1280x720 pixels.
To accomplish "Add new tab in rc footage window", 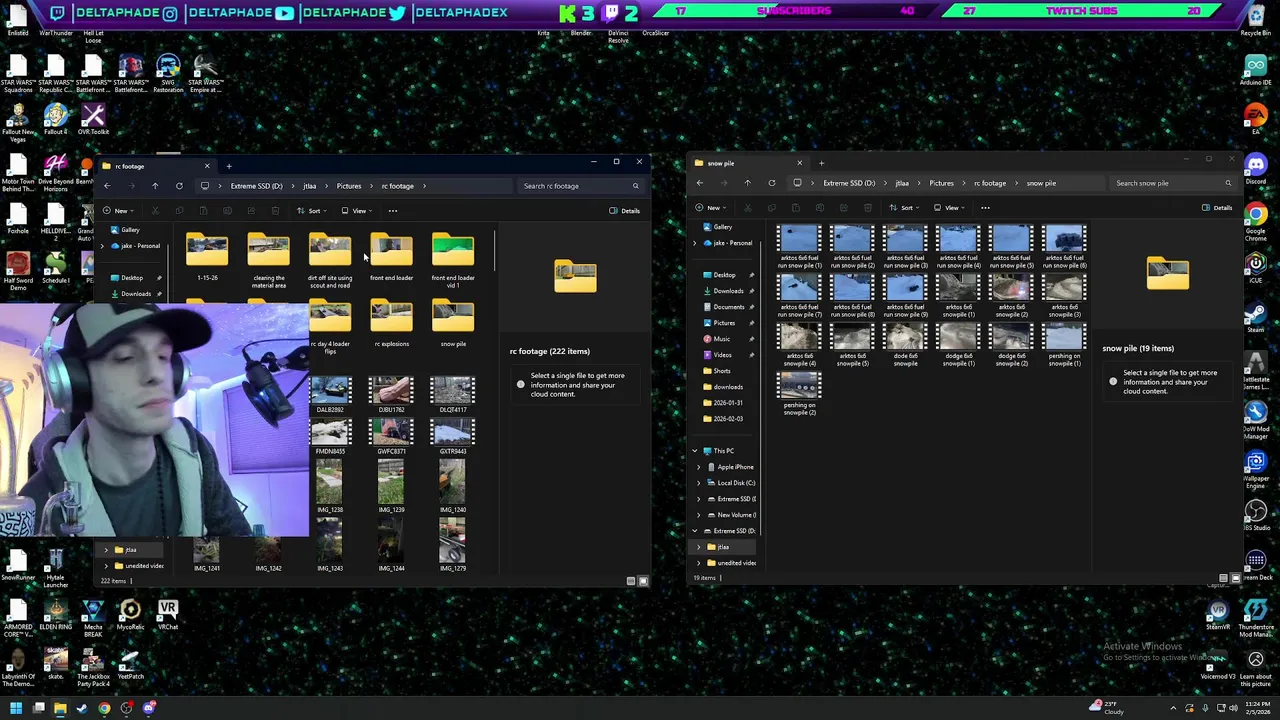I will click(x=229, y=166).
